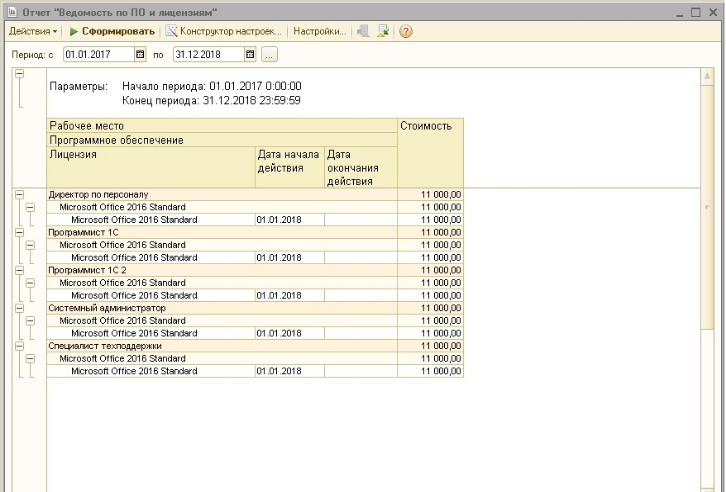Screen dimensions: 726x492
Task: Collapse the Директор по персоналу group
Action: pos(19,194)
